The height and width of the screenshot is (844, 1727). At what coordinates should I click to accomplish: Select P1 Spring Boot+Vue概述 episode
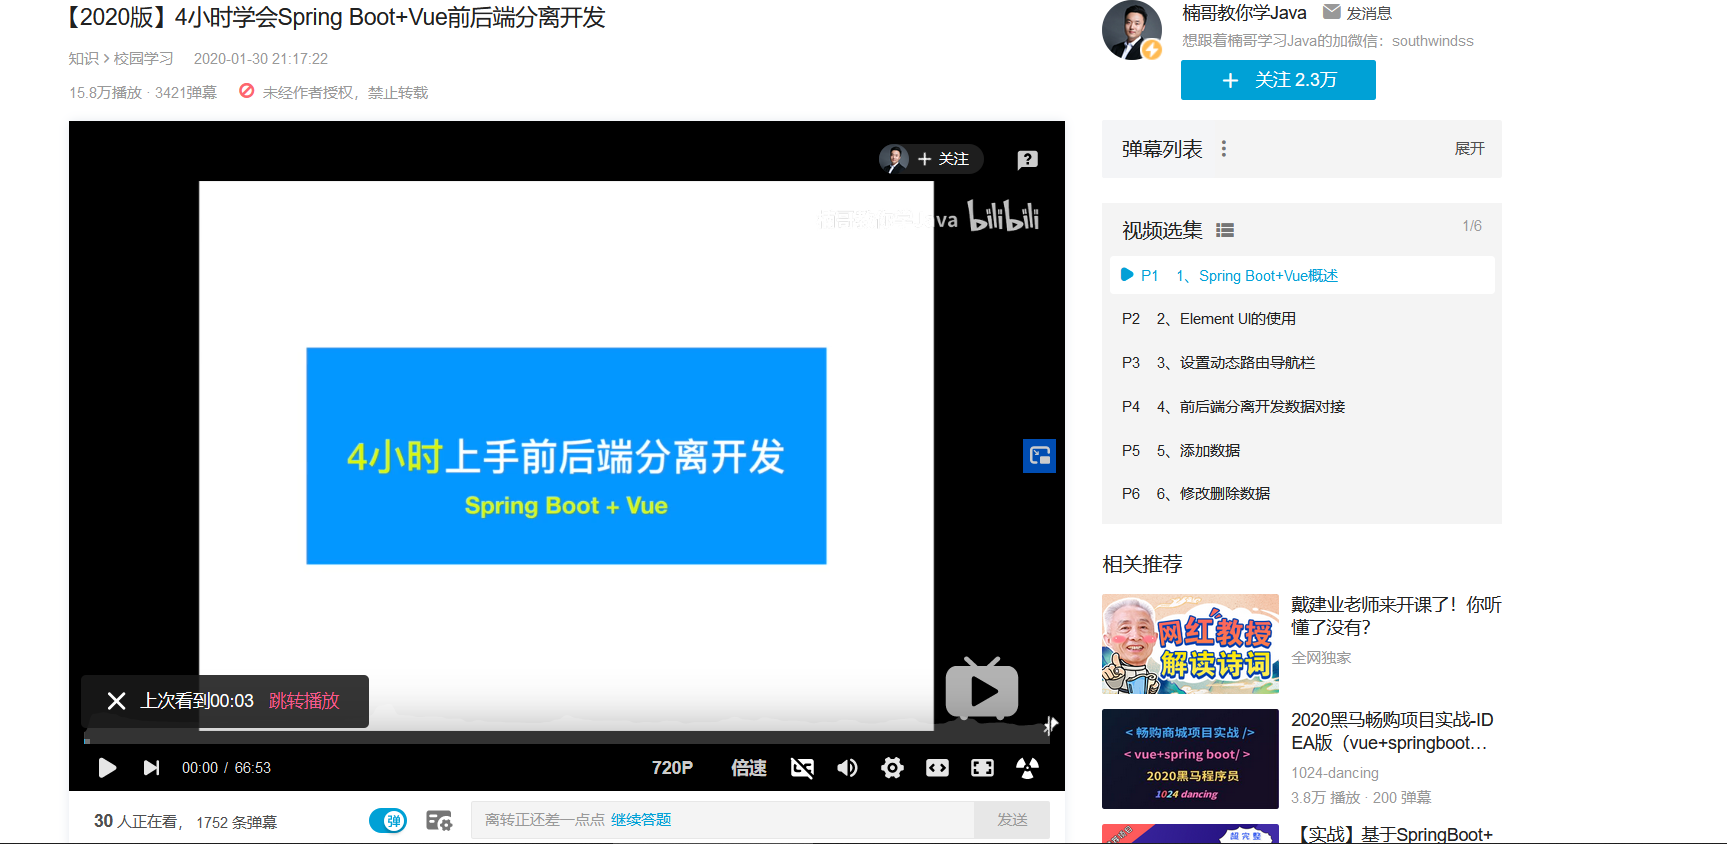pos(1302,275)
